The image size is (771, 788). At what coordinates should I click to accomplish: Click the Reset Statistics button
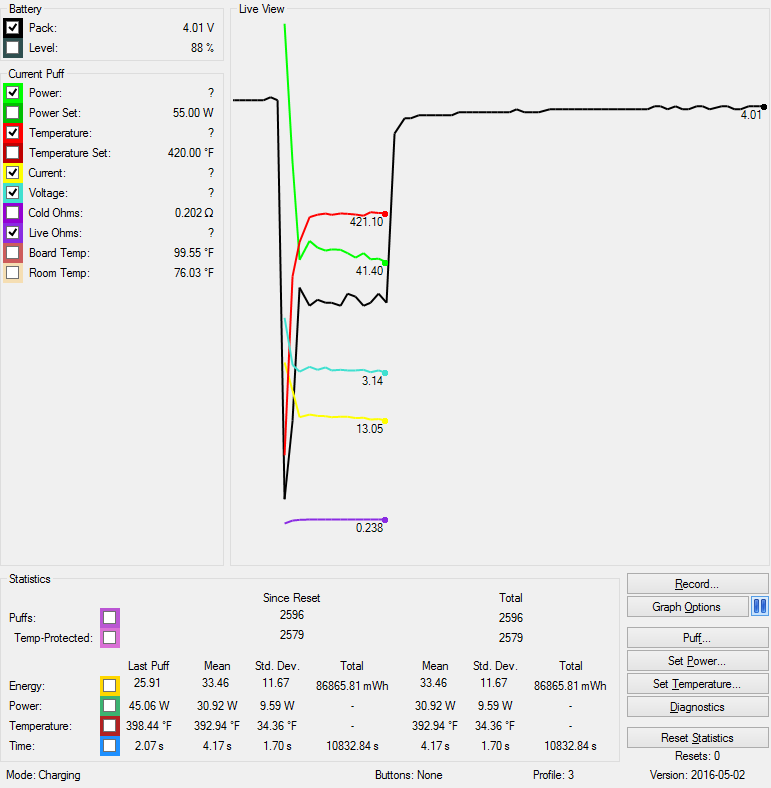697,738
